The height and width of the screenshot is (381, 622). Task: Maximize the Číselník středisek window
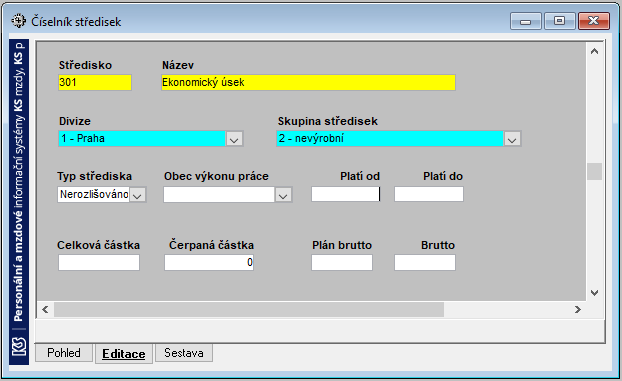point(559,21)
